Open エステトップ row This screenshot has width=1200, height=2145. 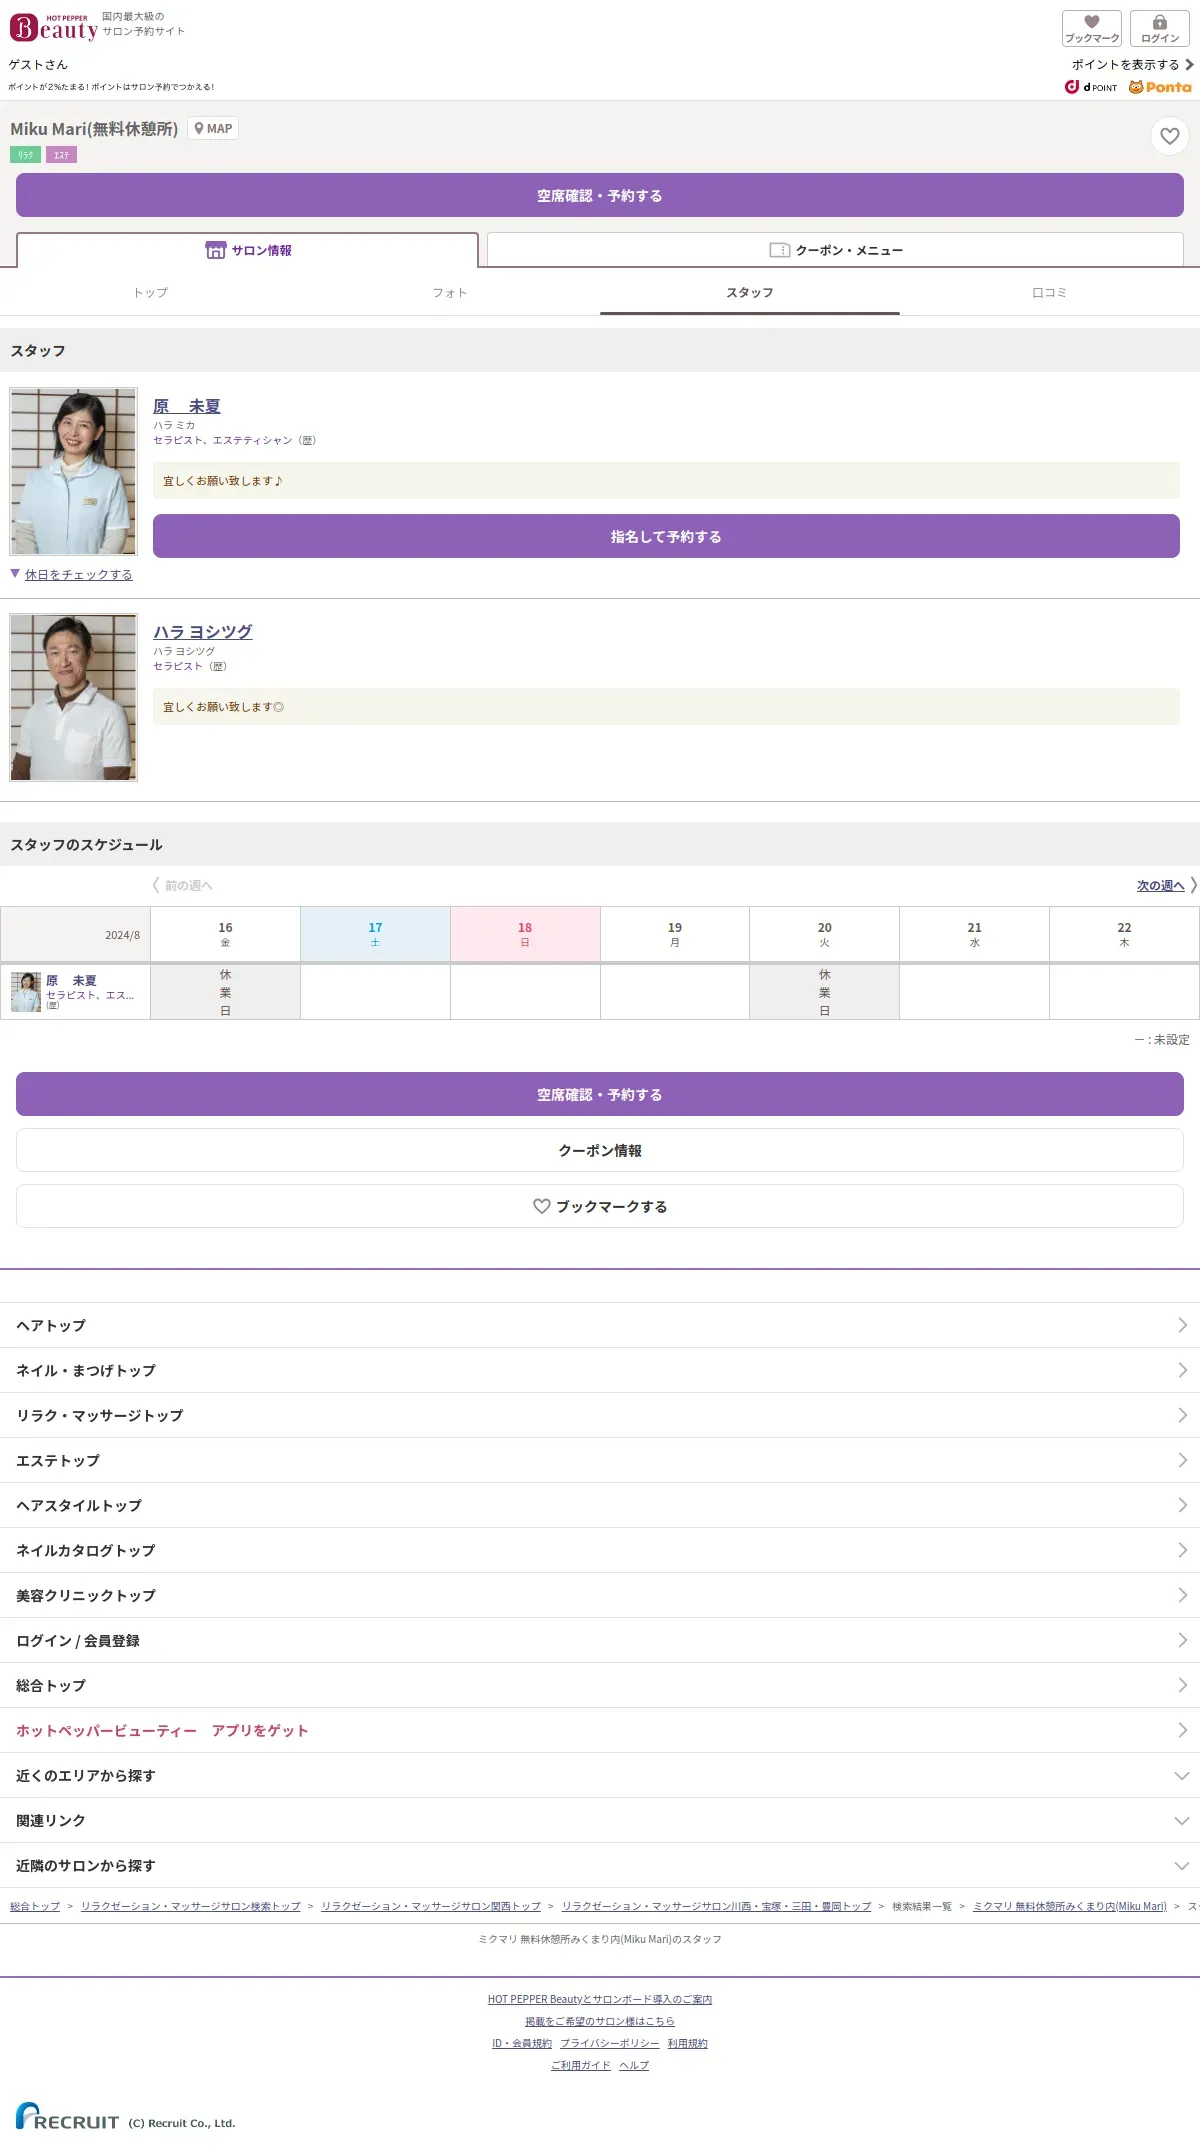coord(600,1460)
